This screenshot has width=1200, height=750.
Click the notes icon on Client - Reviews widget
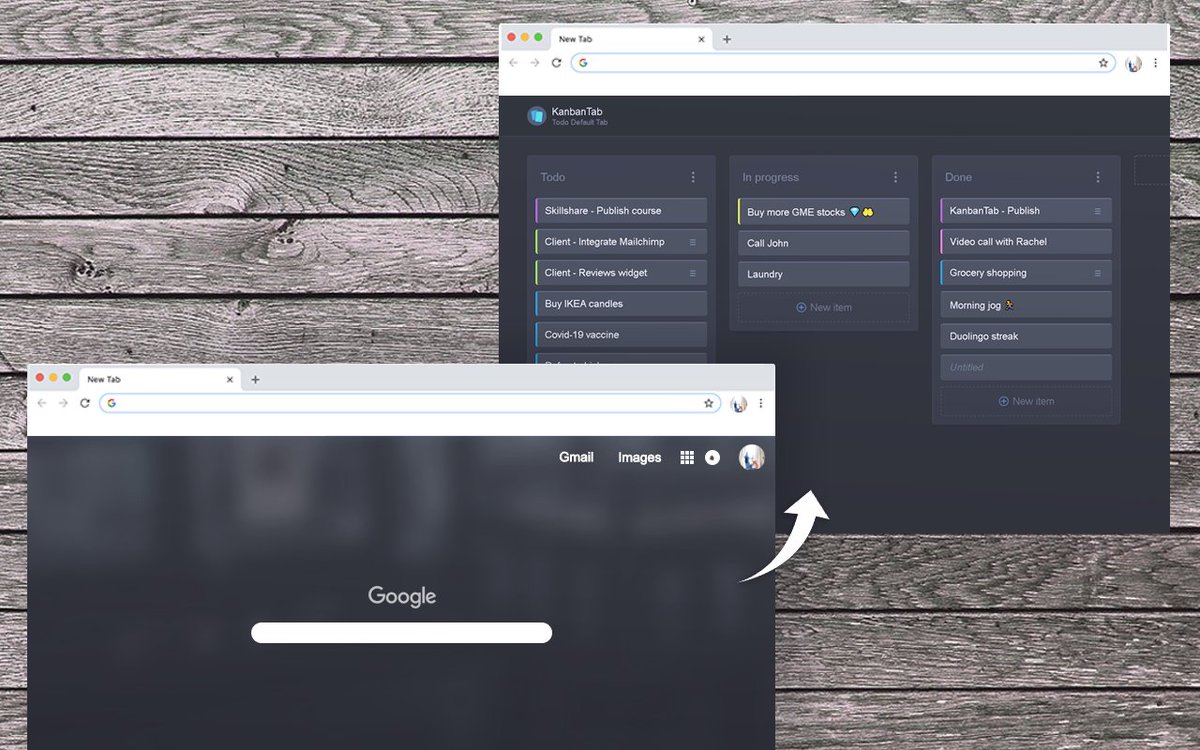pos(693,273)
